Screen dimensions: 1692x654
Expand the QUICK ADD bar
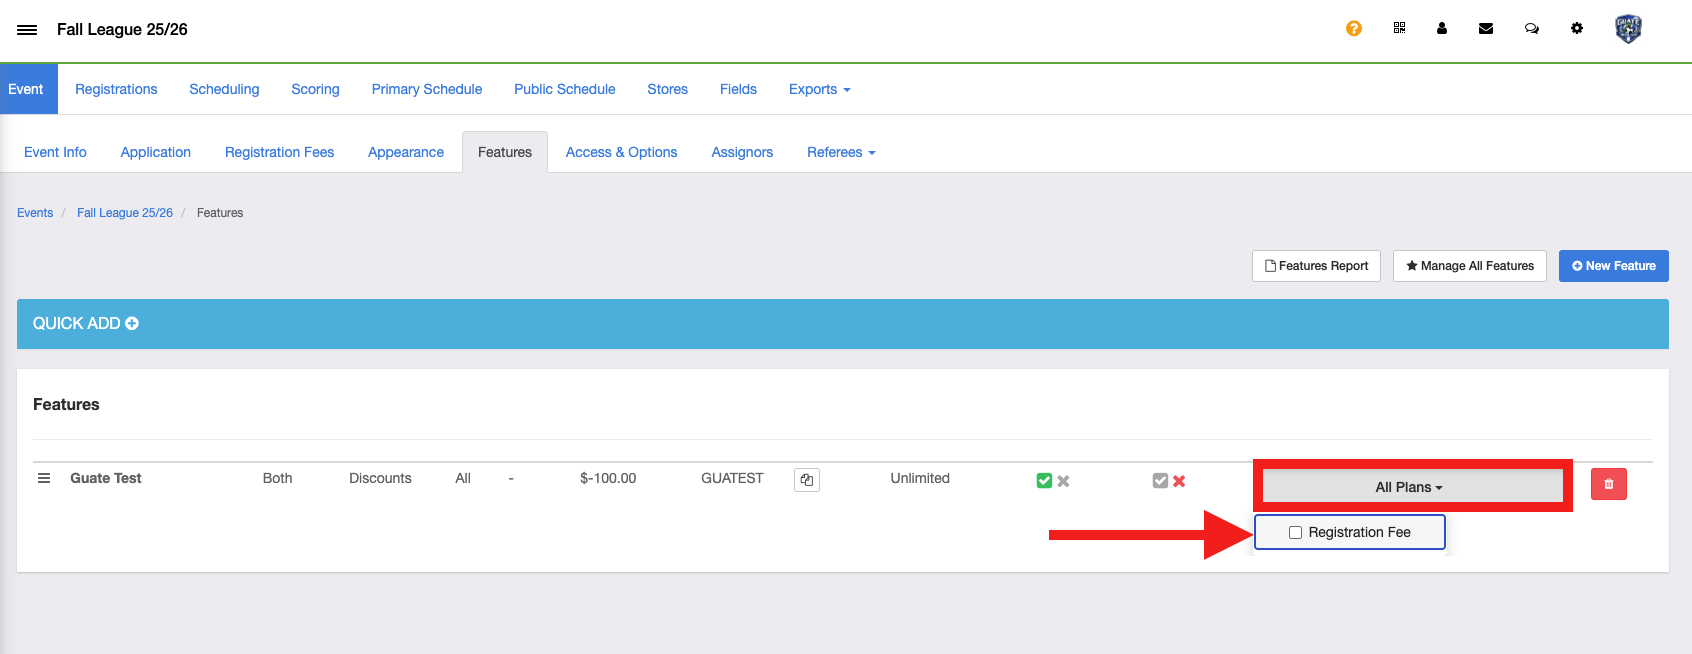pyautogui.click(x=86, y=324)
